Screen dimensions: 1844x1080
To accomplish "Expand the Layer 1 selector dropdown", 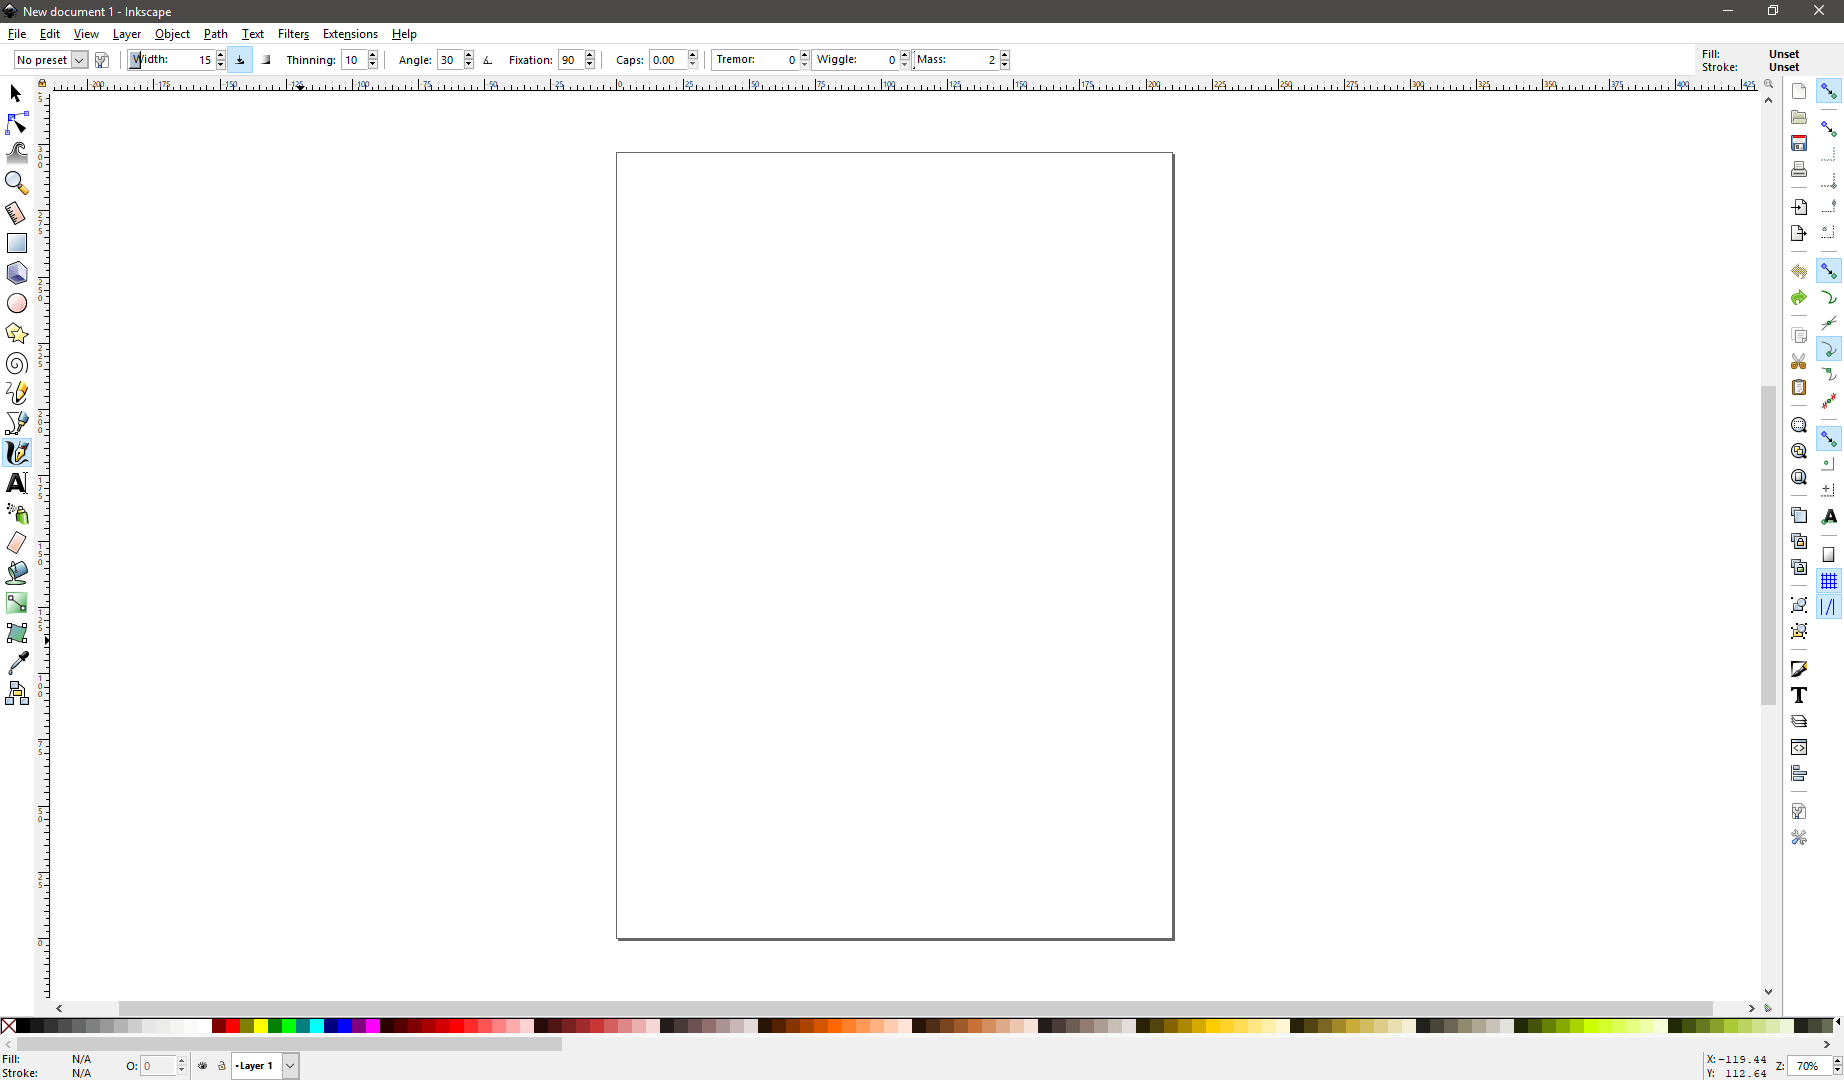I will pos(290,1066).
